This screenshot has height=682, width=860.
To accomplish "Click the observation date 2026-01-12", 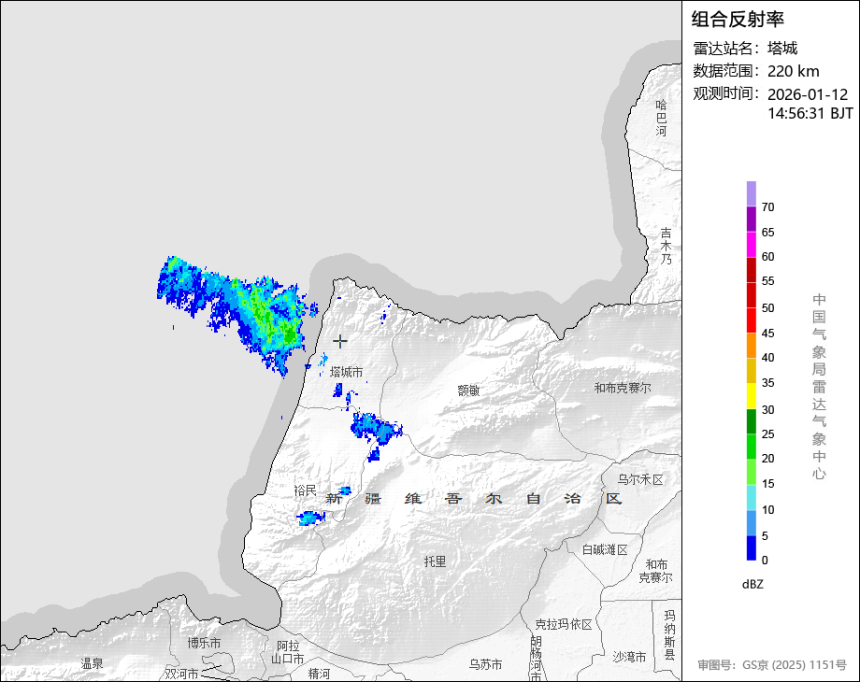I will pos(807,94).
